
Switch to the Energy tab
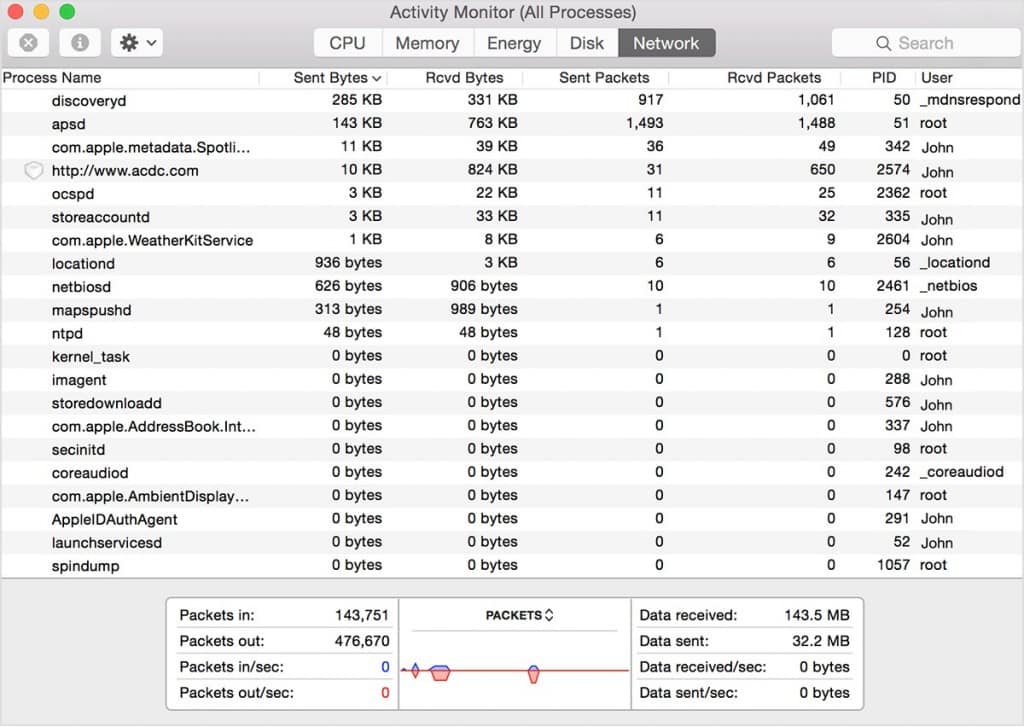click(x=515, y=43)
